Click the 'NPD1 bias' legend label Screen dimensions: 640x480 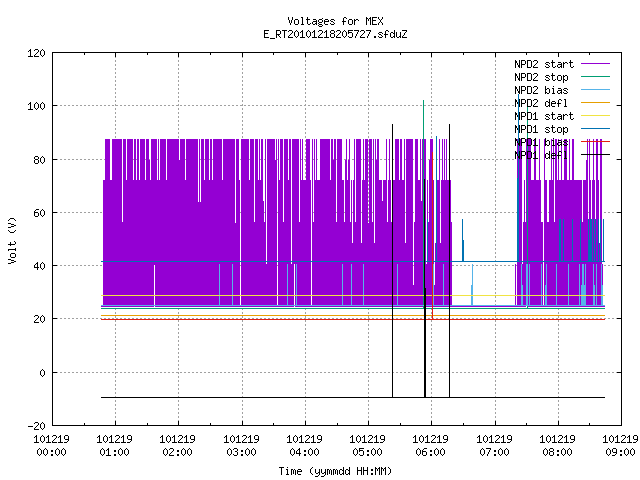click(541, 142)
